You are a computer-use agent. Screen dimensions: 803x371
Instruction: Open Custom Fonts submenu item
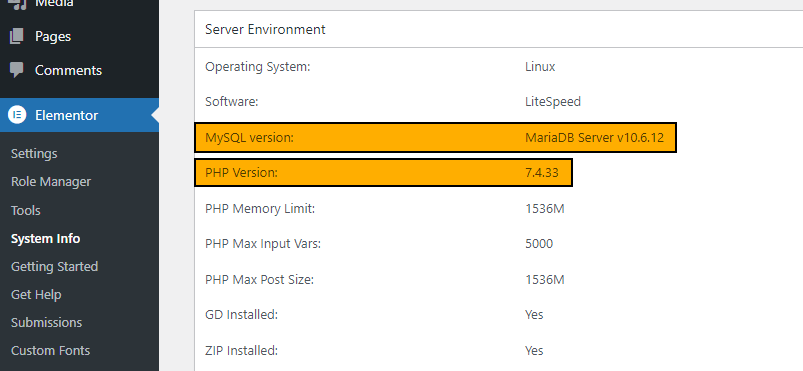pos(50,351)
